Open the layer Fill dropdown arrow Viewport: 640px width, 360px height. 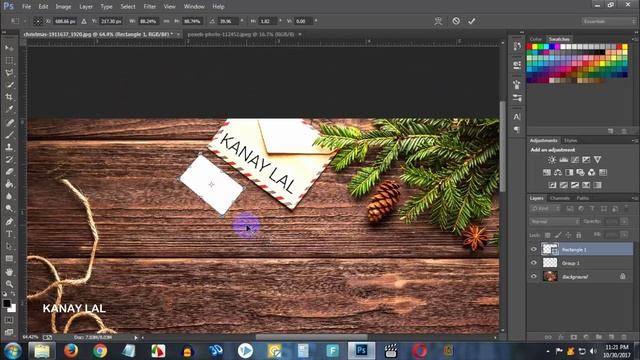coord(624,235)
